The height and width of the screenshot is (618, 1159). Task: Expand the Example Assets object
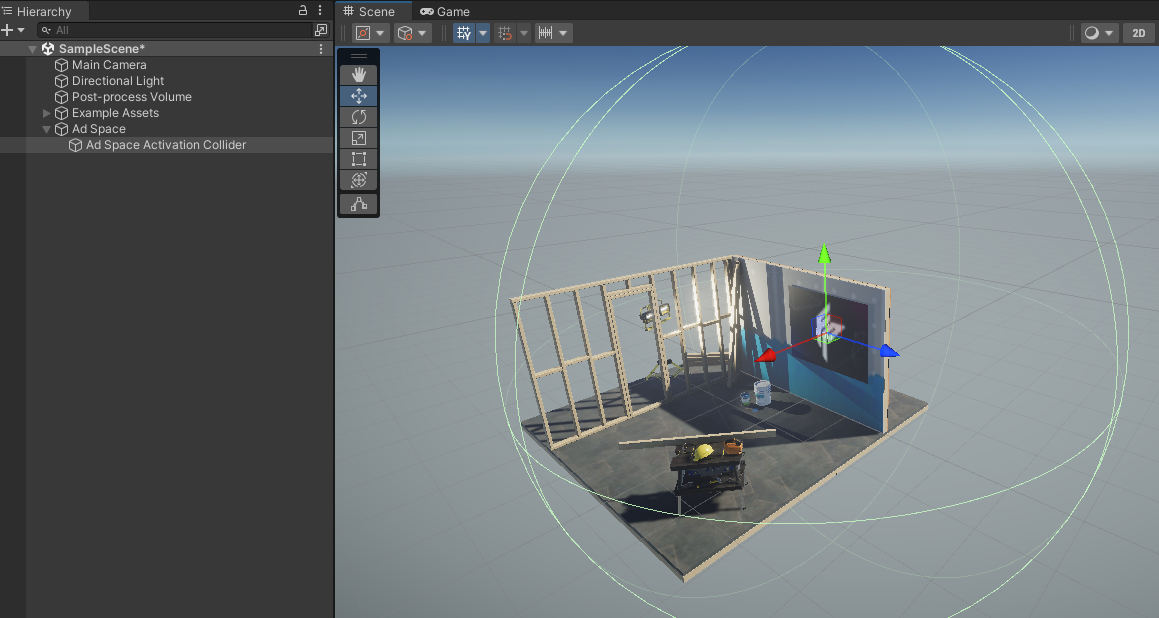point(47,113)
